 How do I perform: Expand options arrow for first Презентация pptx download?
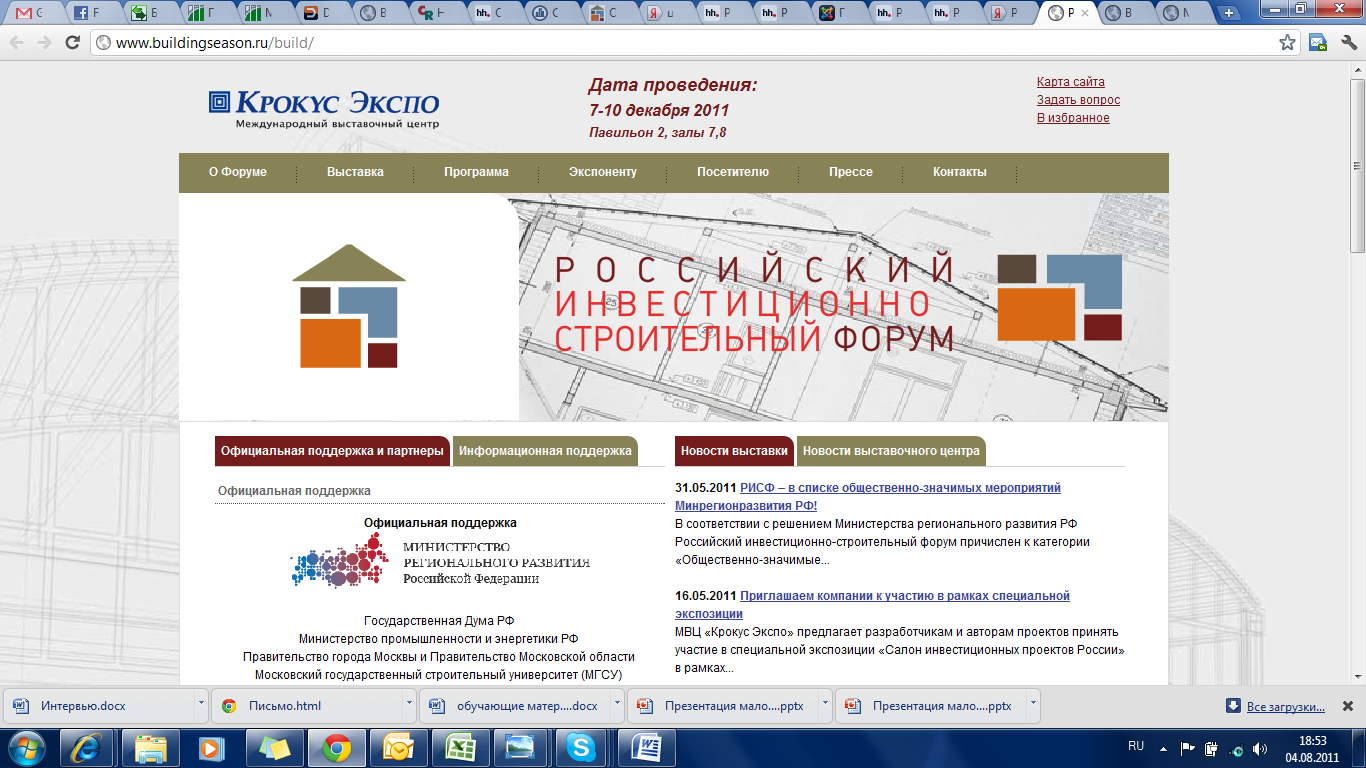coord(824,705)
